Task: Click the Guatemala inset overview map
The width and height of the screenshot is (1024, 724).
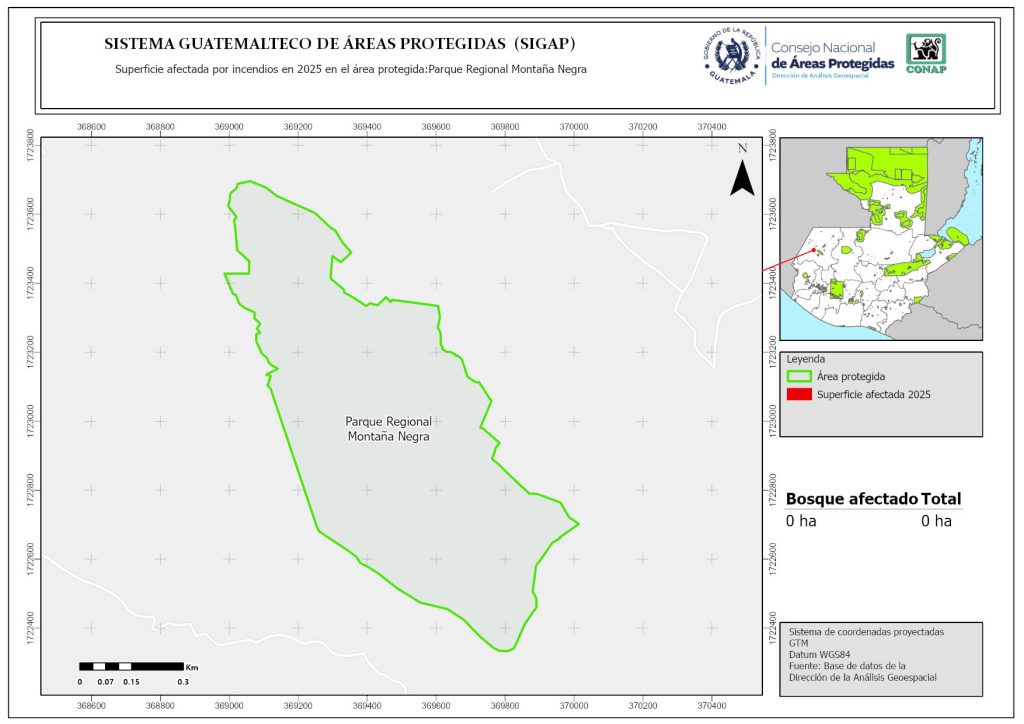Action: point(880,239)
